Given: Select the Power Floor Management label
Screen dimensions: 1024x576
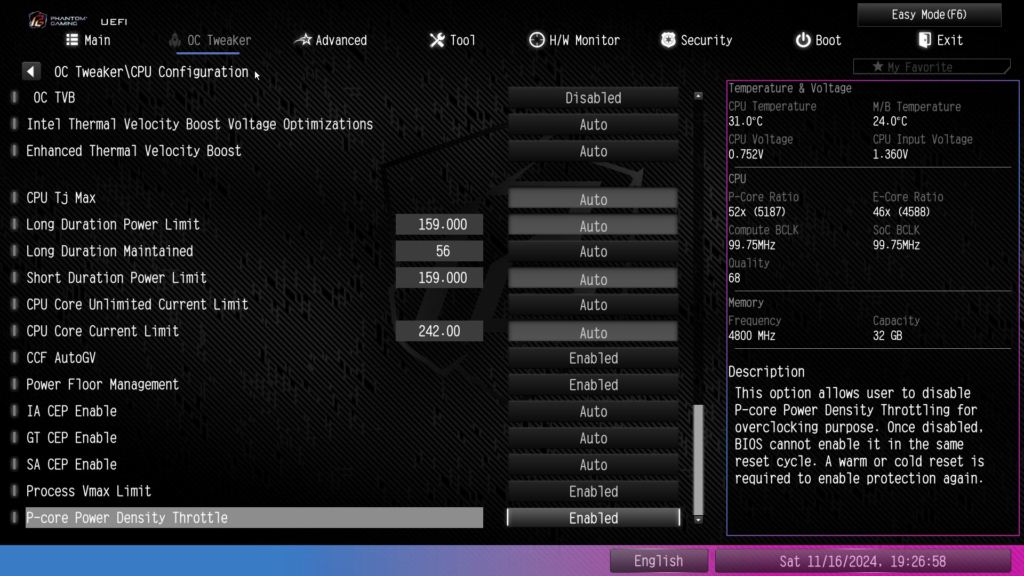Looking at the screenshot, I should point(103,385).
